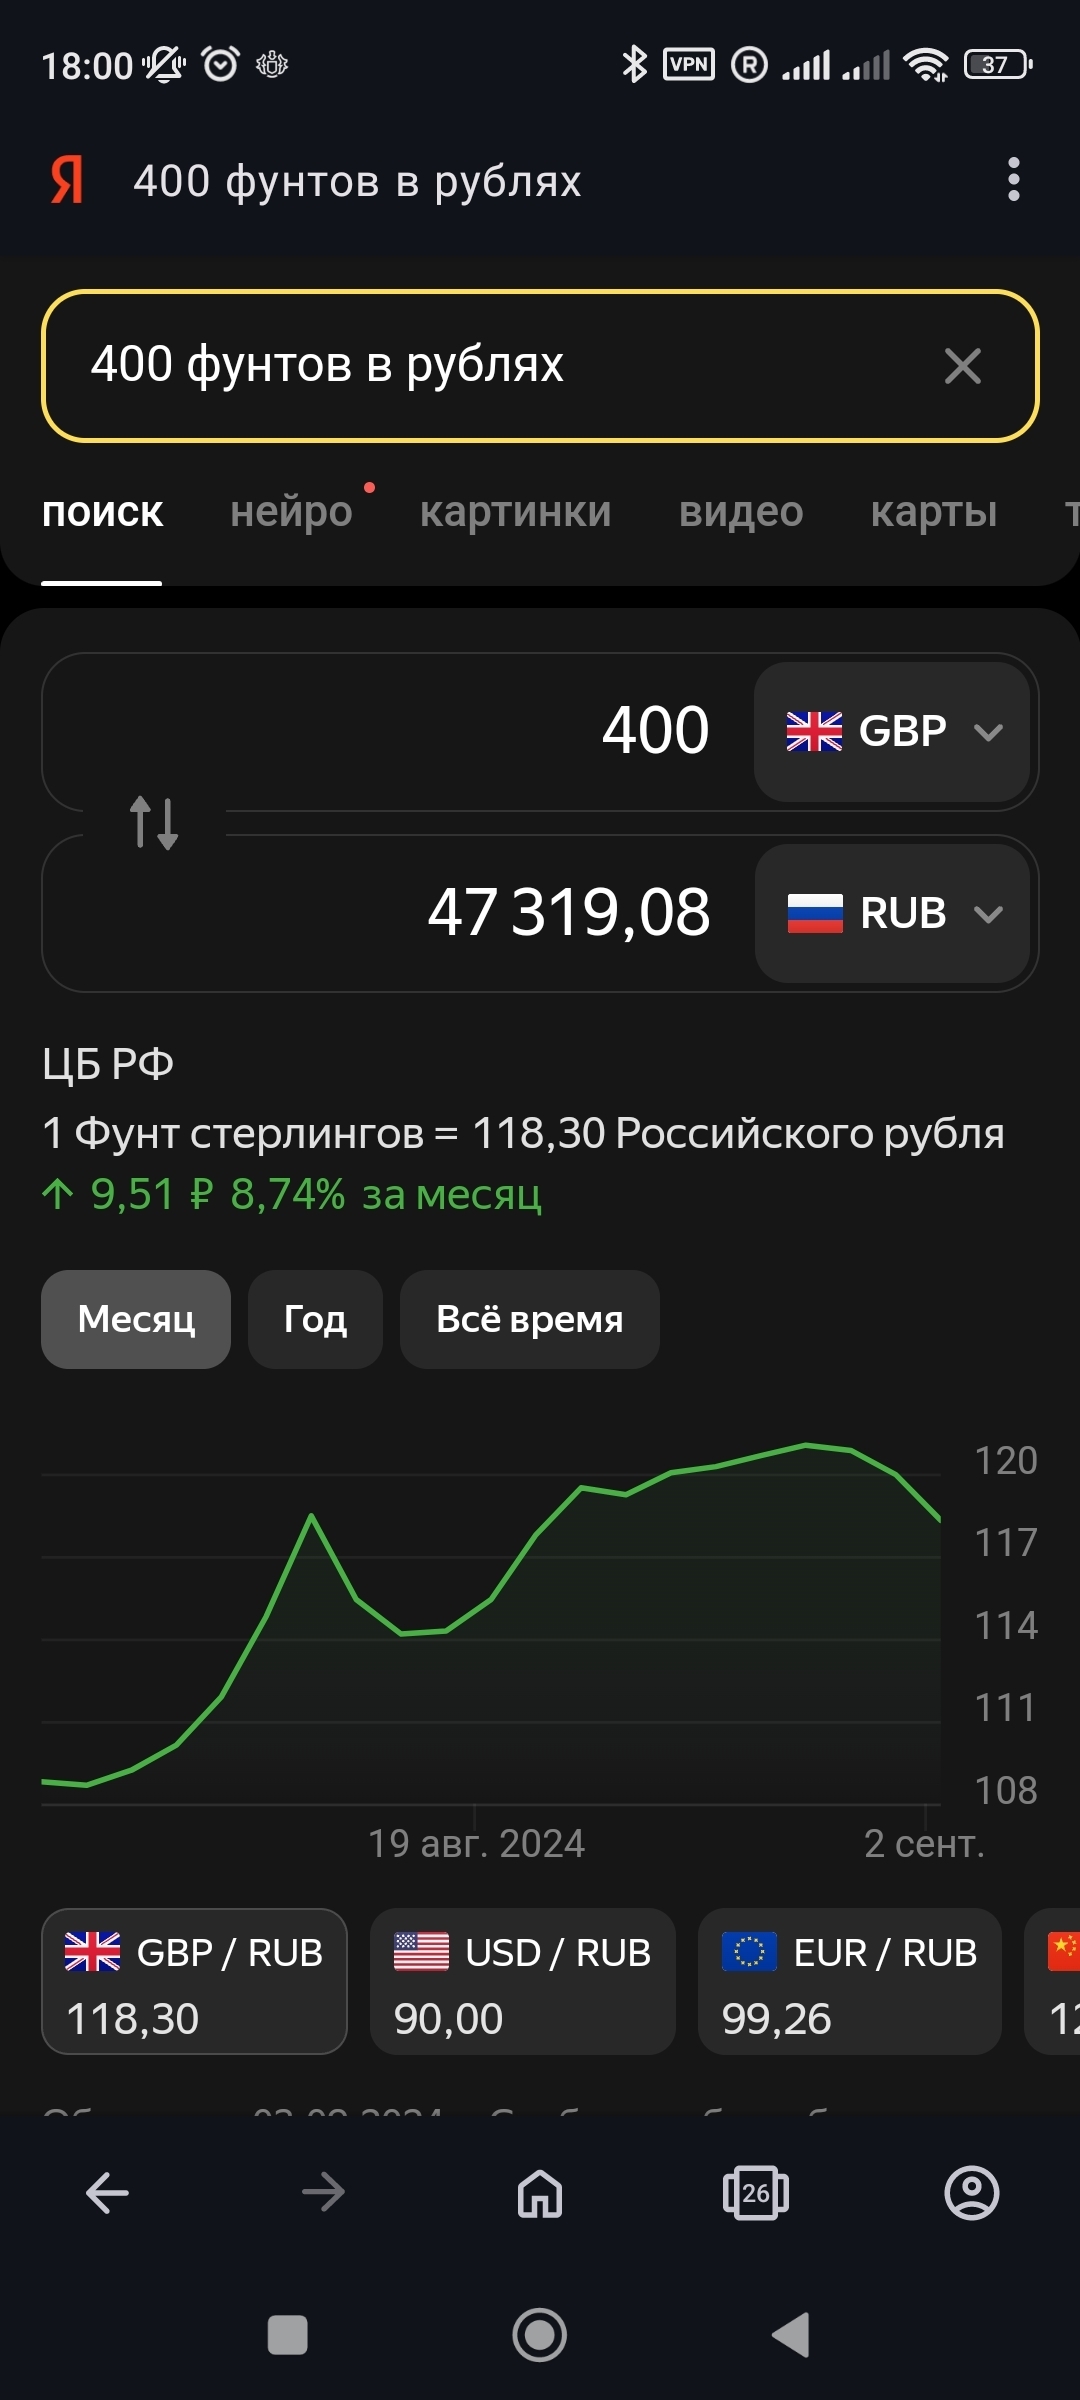
Task: Tap the Yandex logo icon
Action: [x=67, y=181]
